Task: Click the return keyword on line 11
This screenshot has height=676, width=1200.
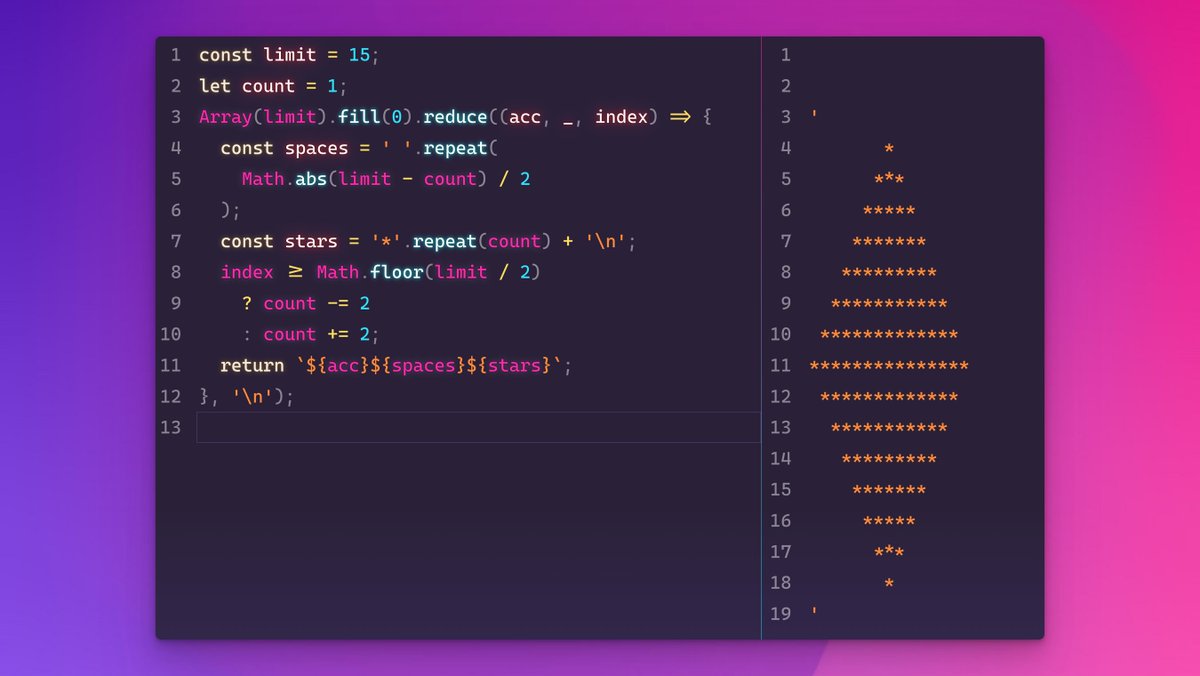Action: (x=251, y=365)
